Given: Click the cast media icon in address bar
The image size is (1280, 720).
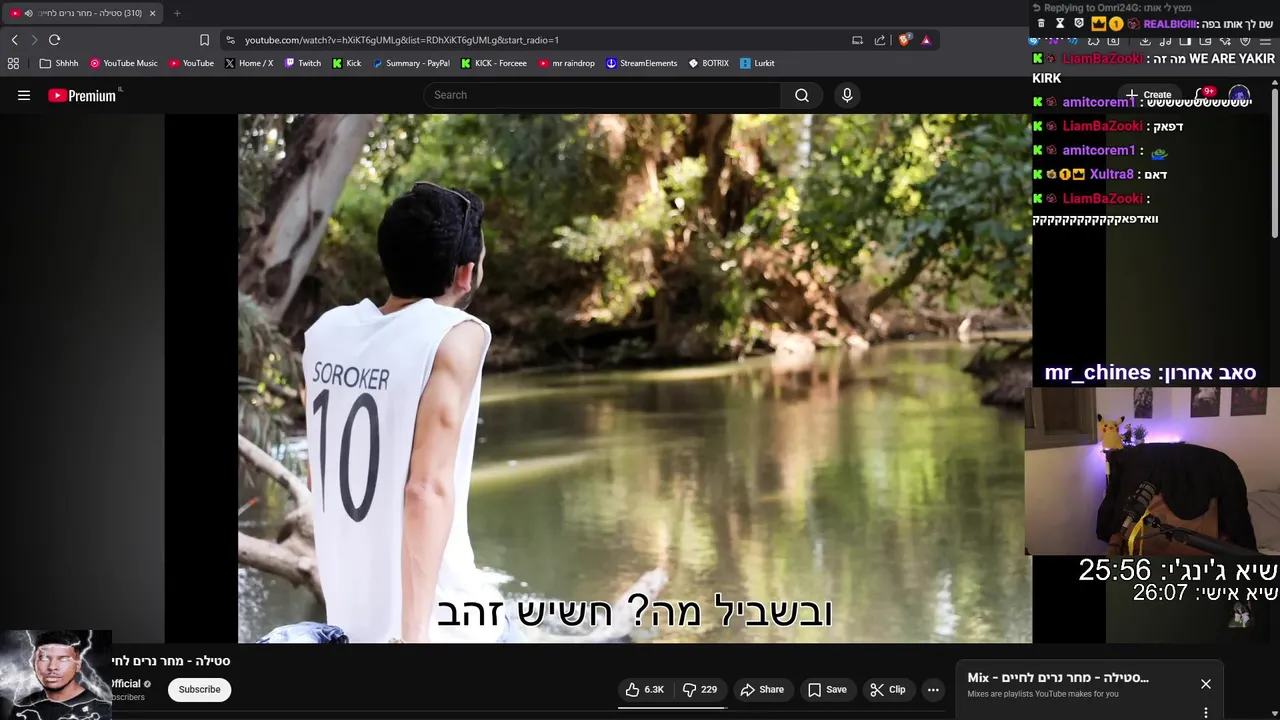Looking at the screenshot, I should coord(857,40).
